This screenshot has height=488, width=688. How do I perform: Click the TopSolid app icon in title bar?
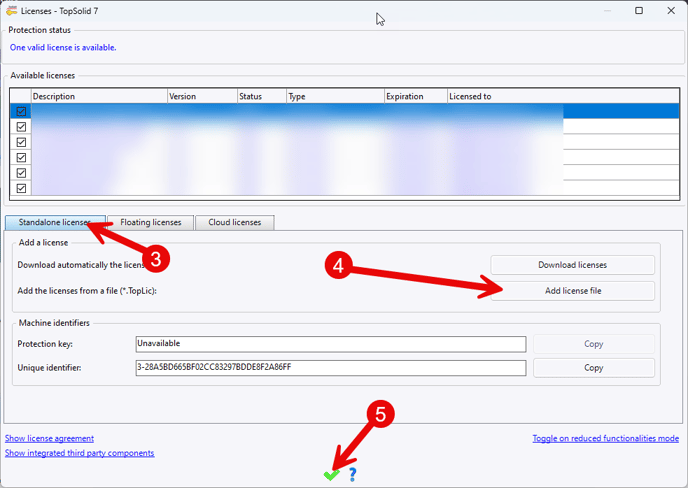click(x=11, y=11)
